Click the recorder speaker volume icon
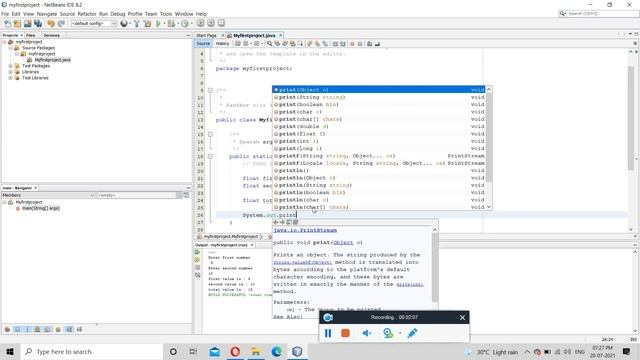Viewport: 640px width, 360px height. pos(367,333)
